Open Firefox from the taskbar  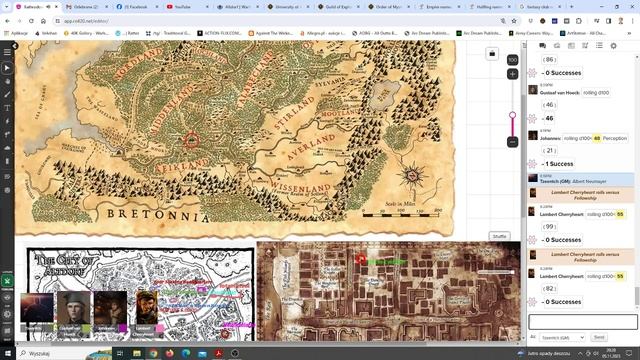(x=169, y=353)
